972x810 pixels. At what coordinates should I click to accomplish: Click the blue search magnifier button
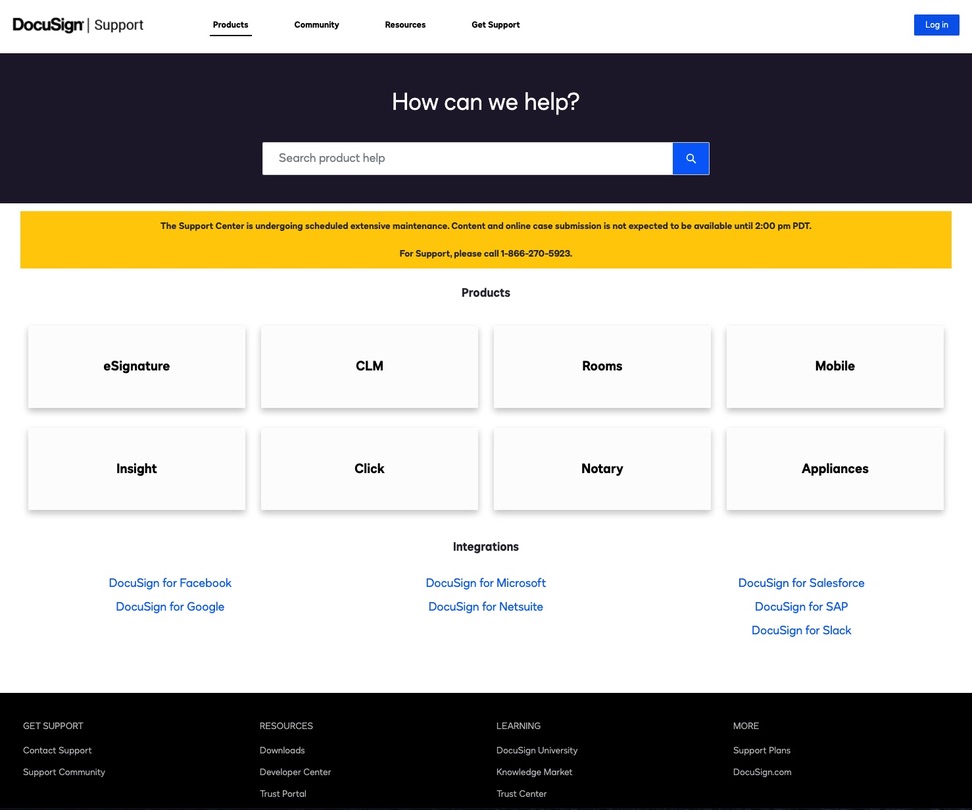click(691, 159)
